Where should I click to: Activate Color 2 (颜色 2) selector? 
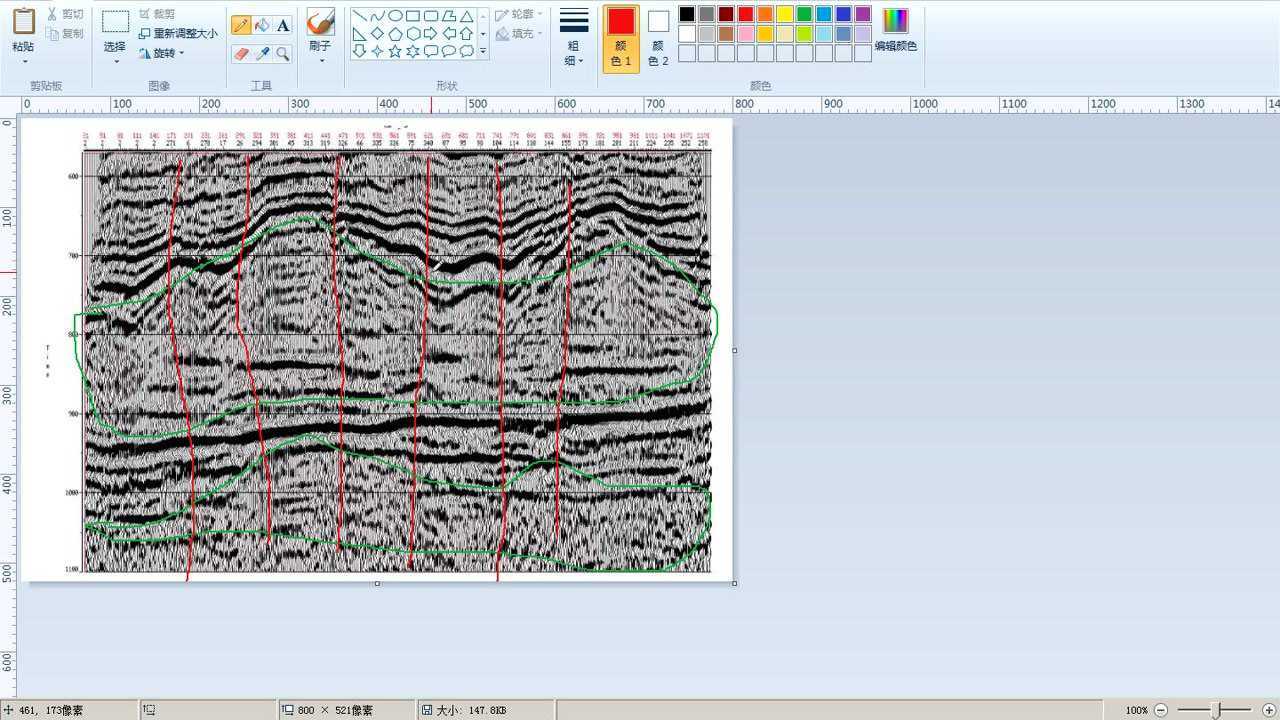pyautogui.click(x=657, y=38)
